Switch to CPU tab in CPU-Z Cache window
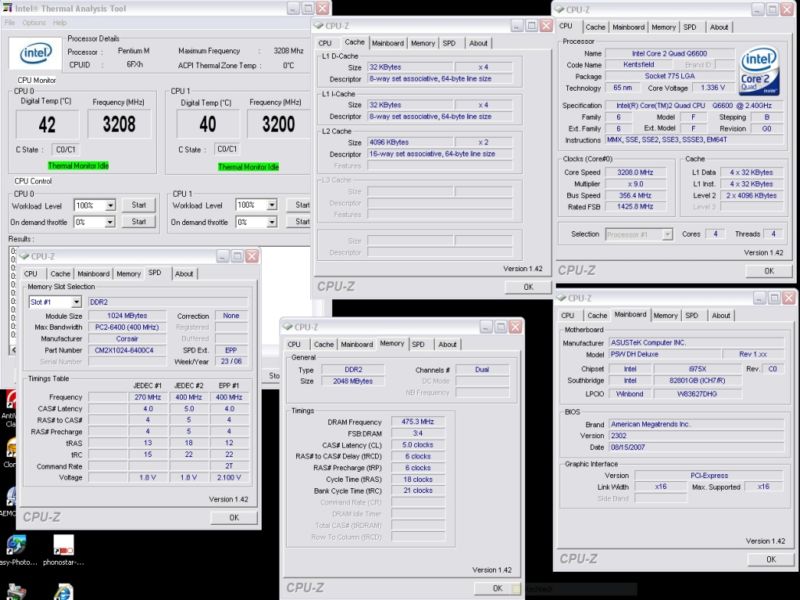This screenshot has width=800, height=600. (325, 43)
